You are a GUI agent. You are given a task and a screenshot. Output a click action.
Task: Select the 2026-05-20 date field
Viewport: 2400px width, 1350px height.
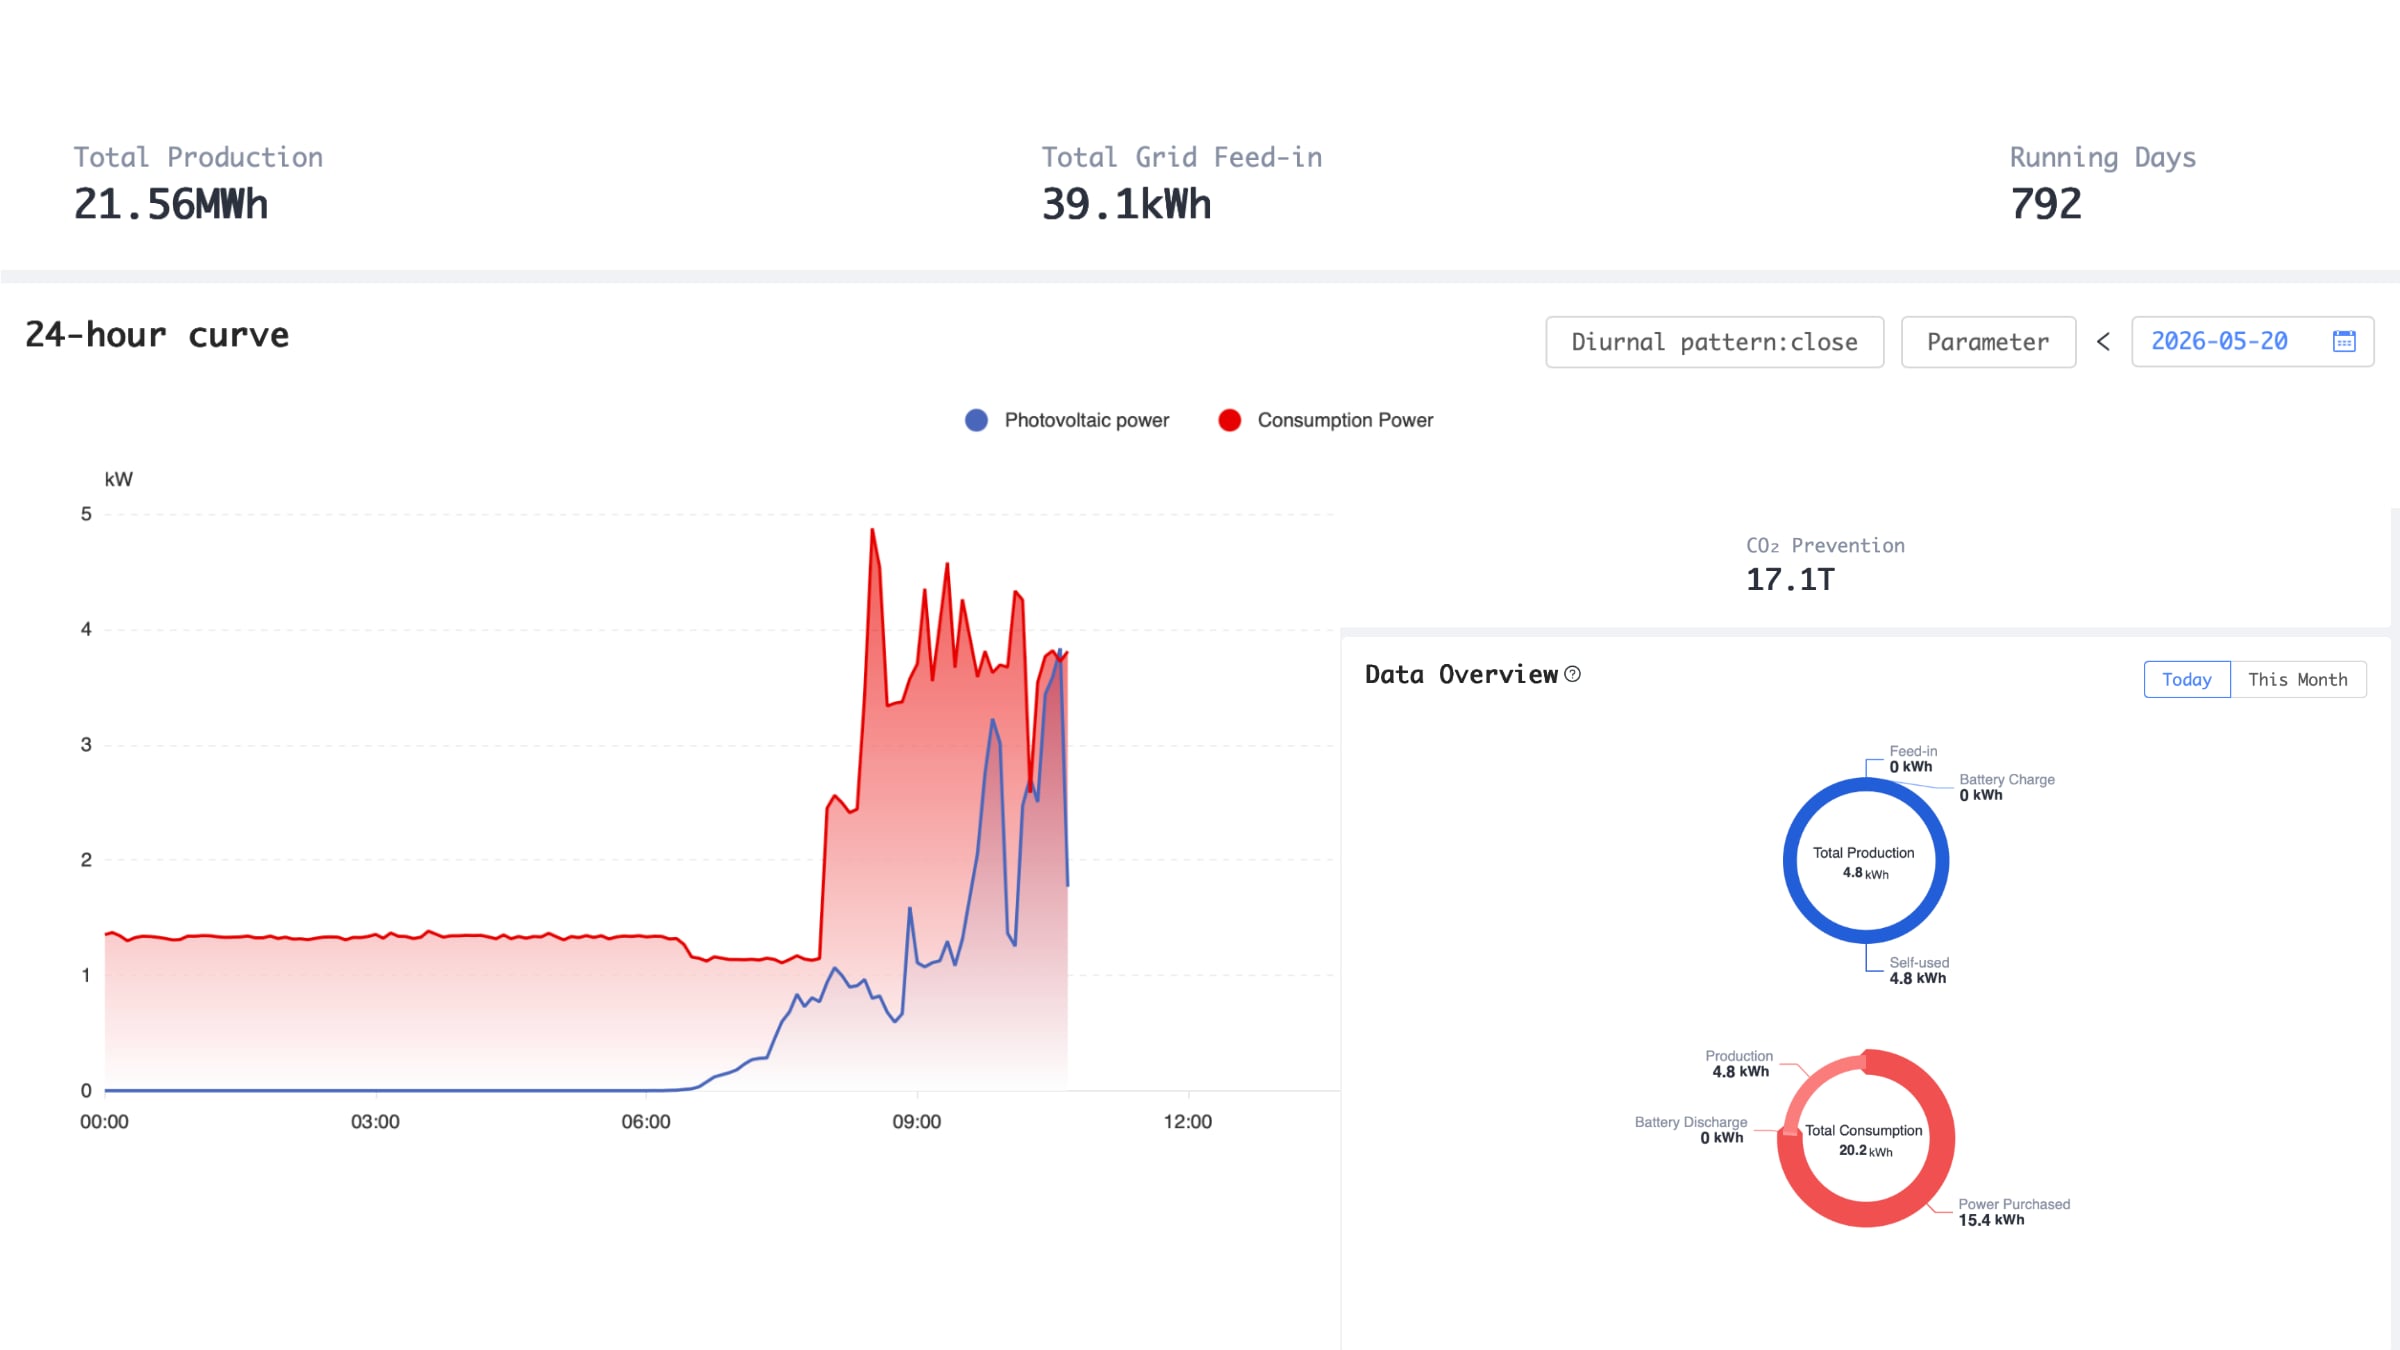point(2253,342)
